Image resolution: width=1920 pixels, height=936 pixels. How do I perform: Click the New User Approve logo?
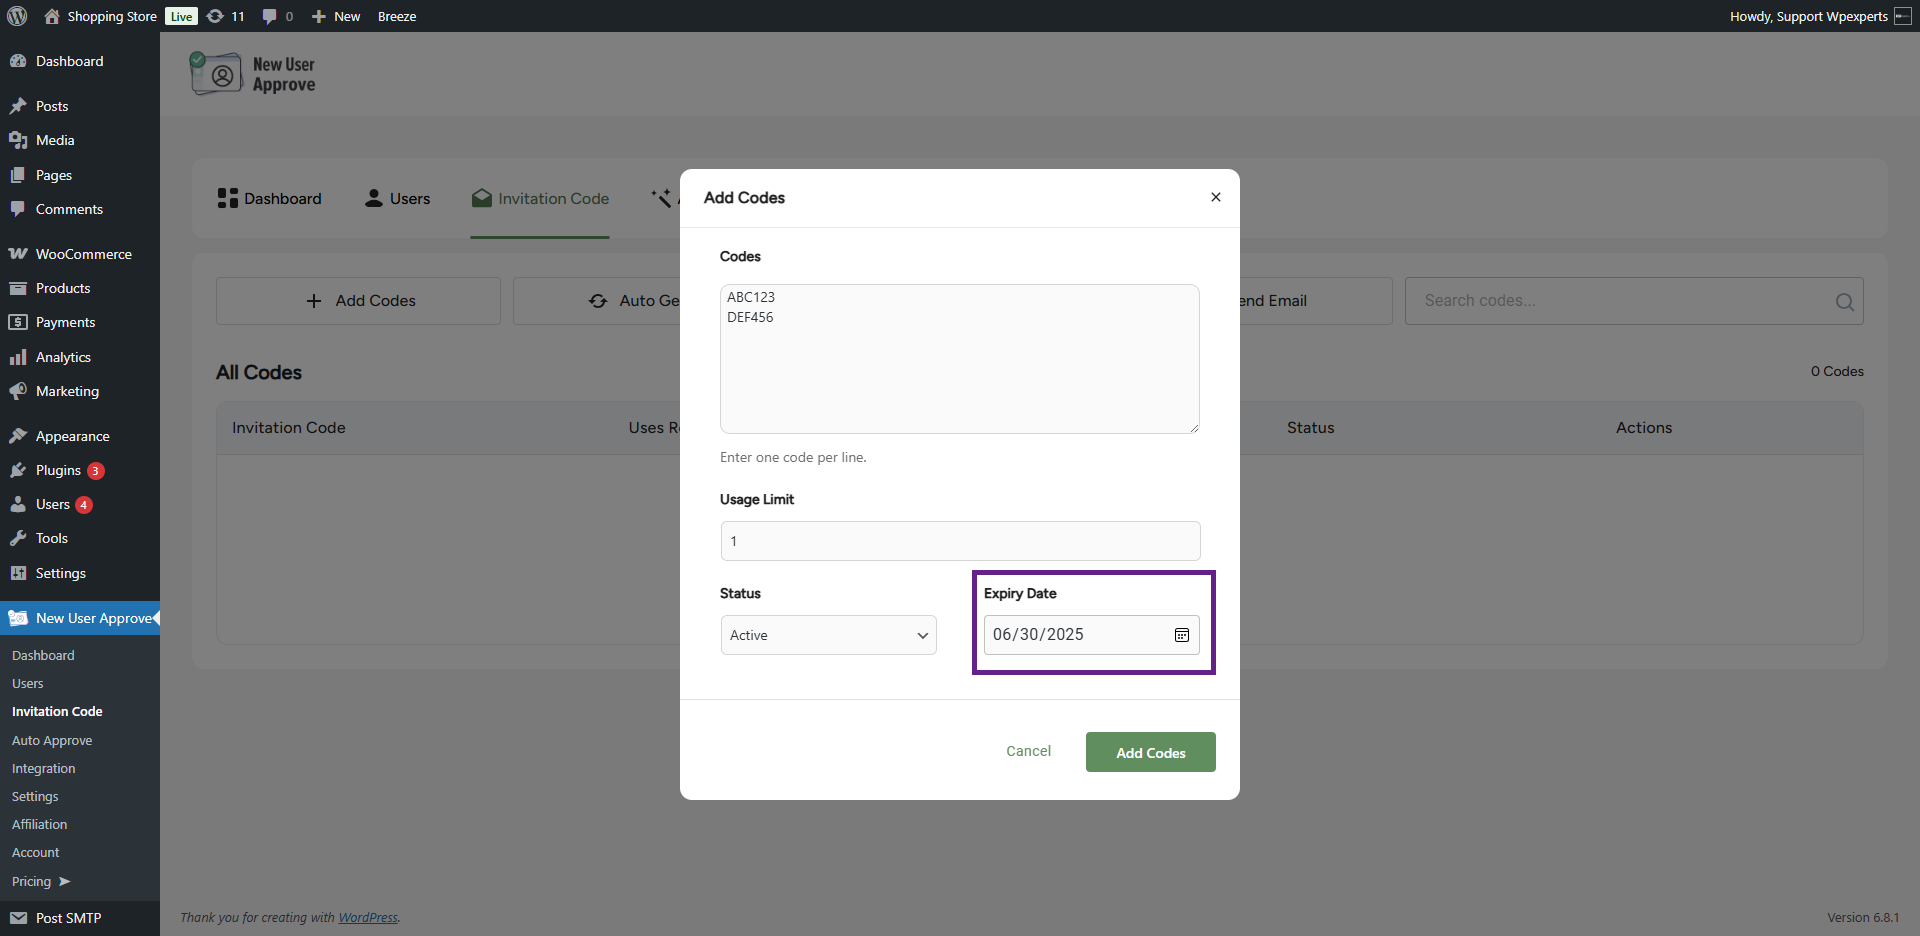pos(253,74)
